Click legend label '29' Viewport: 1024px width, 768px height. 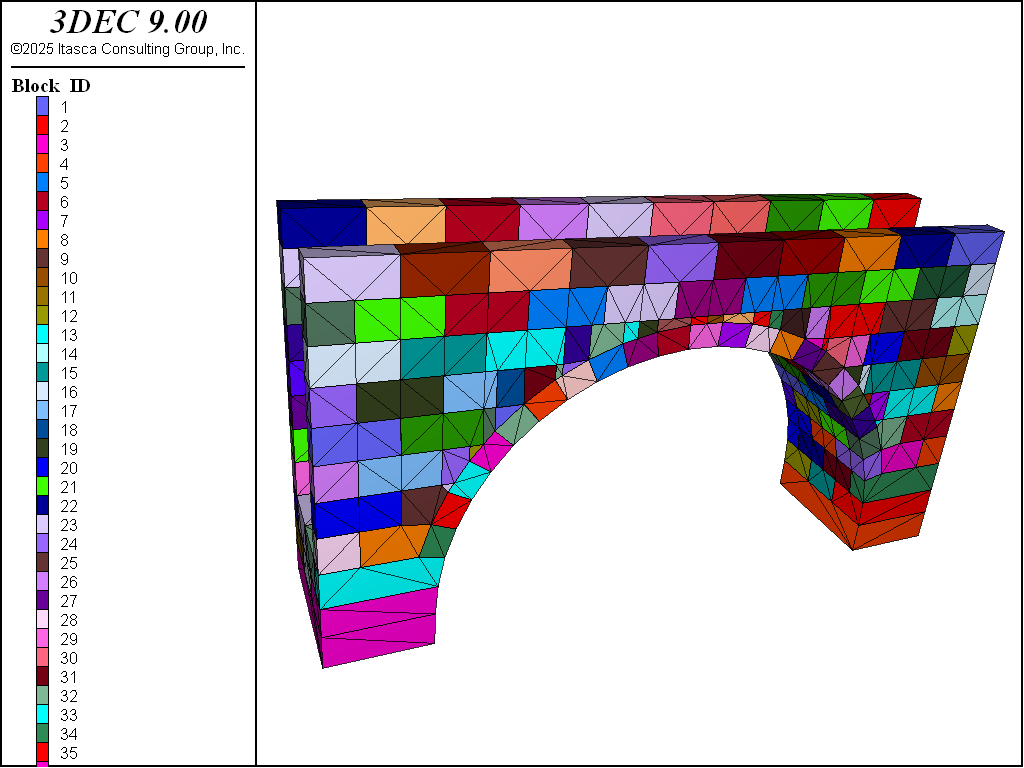click(x=69, y=639)
